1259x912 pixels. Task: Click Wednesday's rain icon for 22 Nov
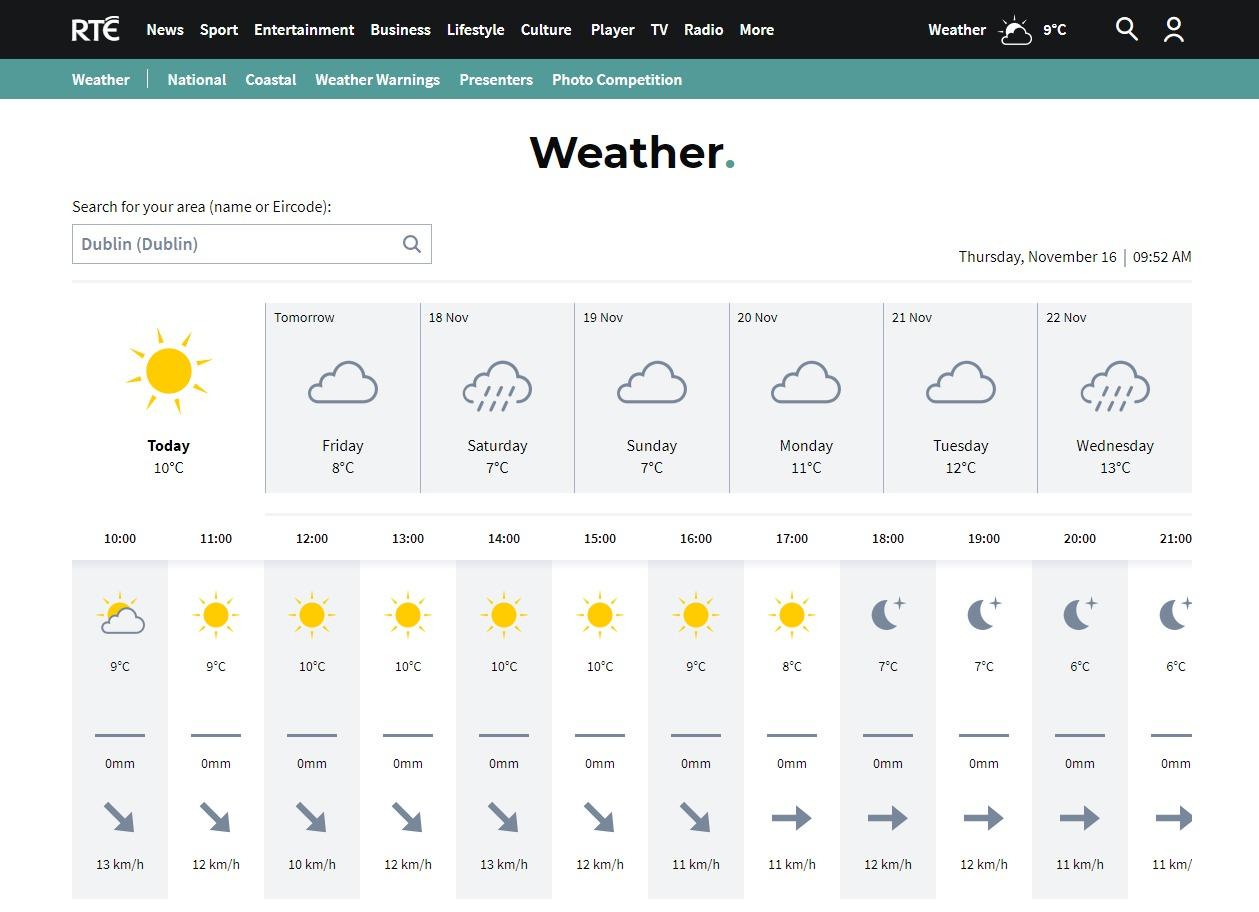pos(1115,385)
